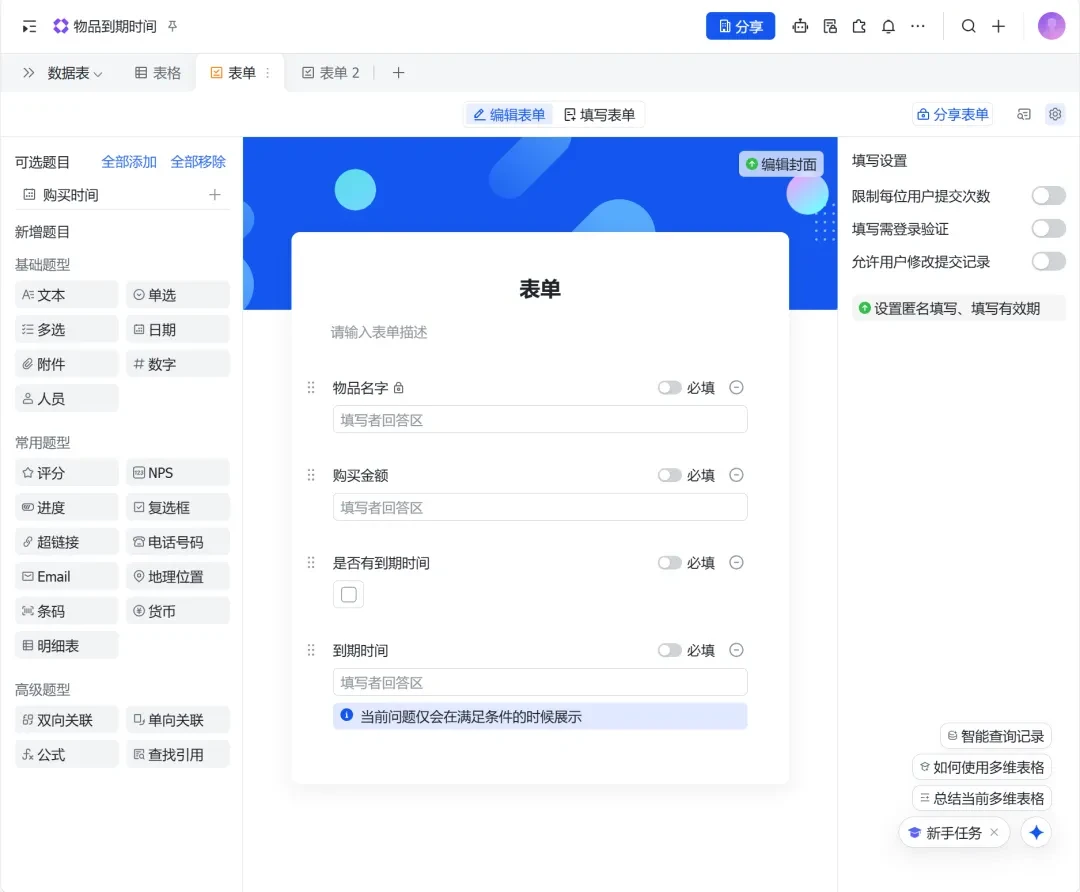Click the 分享表单 button
1080x892 pixels.
coord(953,114)
